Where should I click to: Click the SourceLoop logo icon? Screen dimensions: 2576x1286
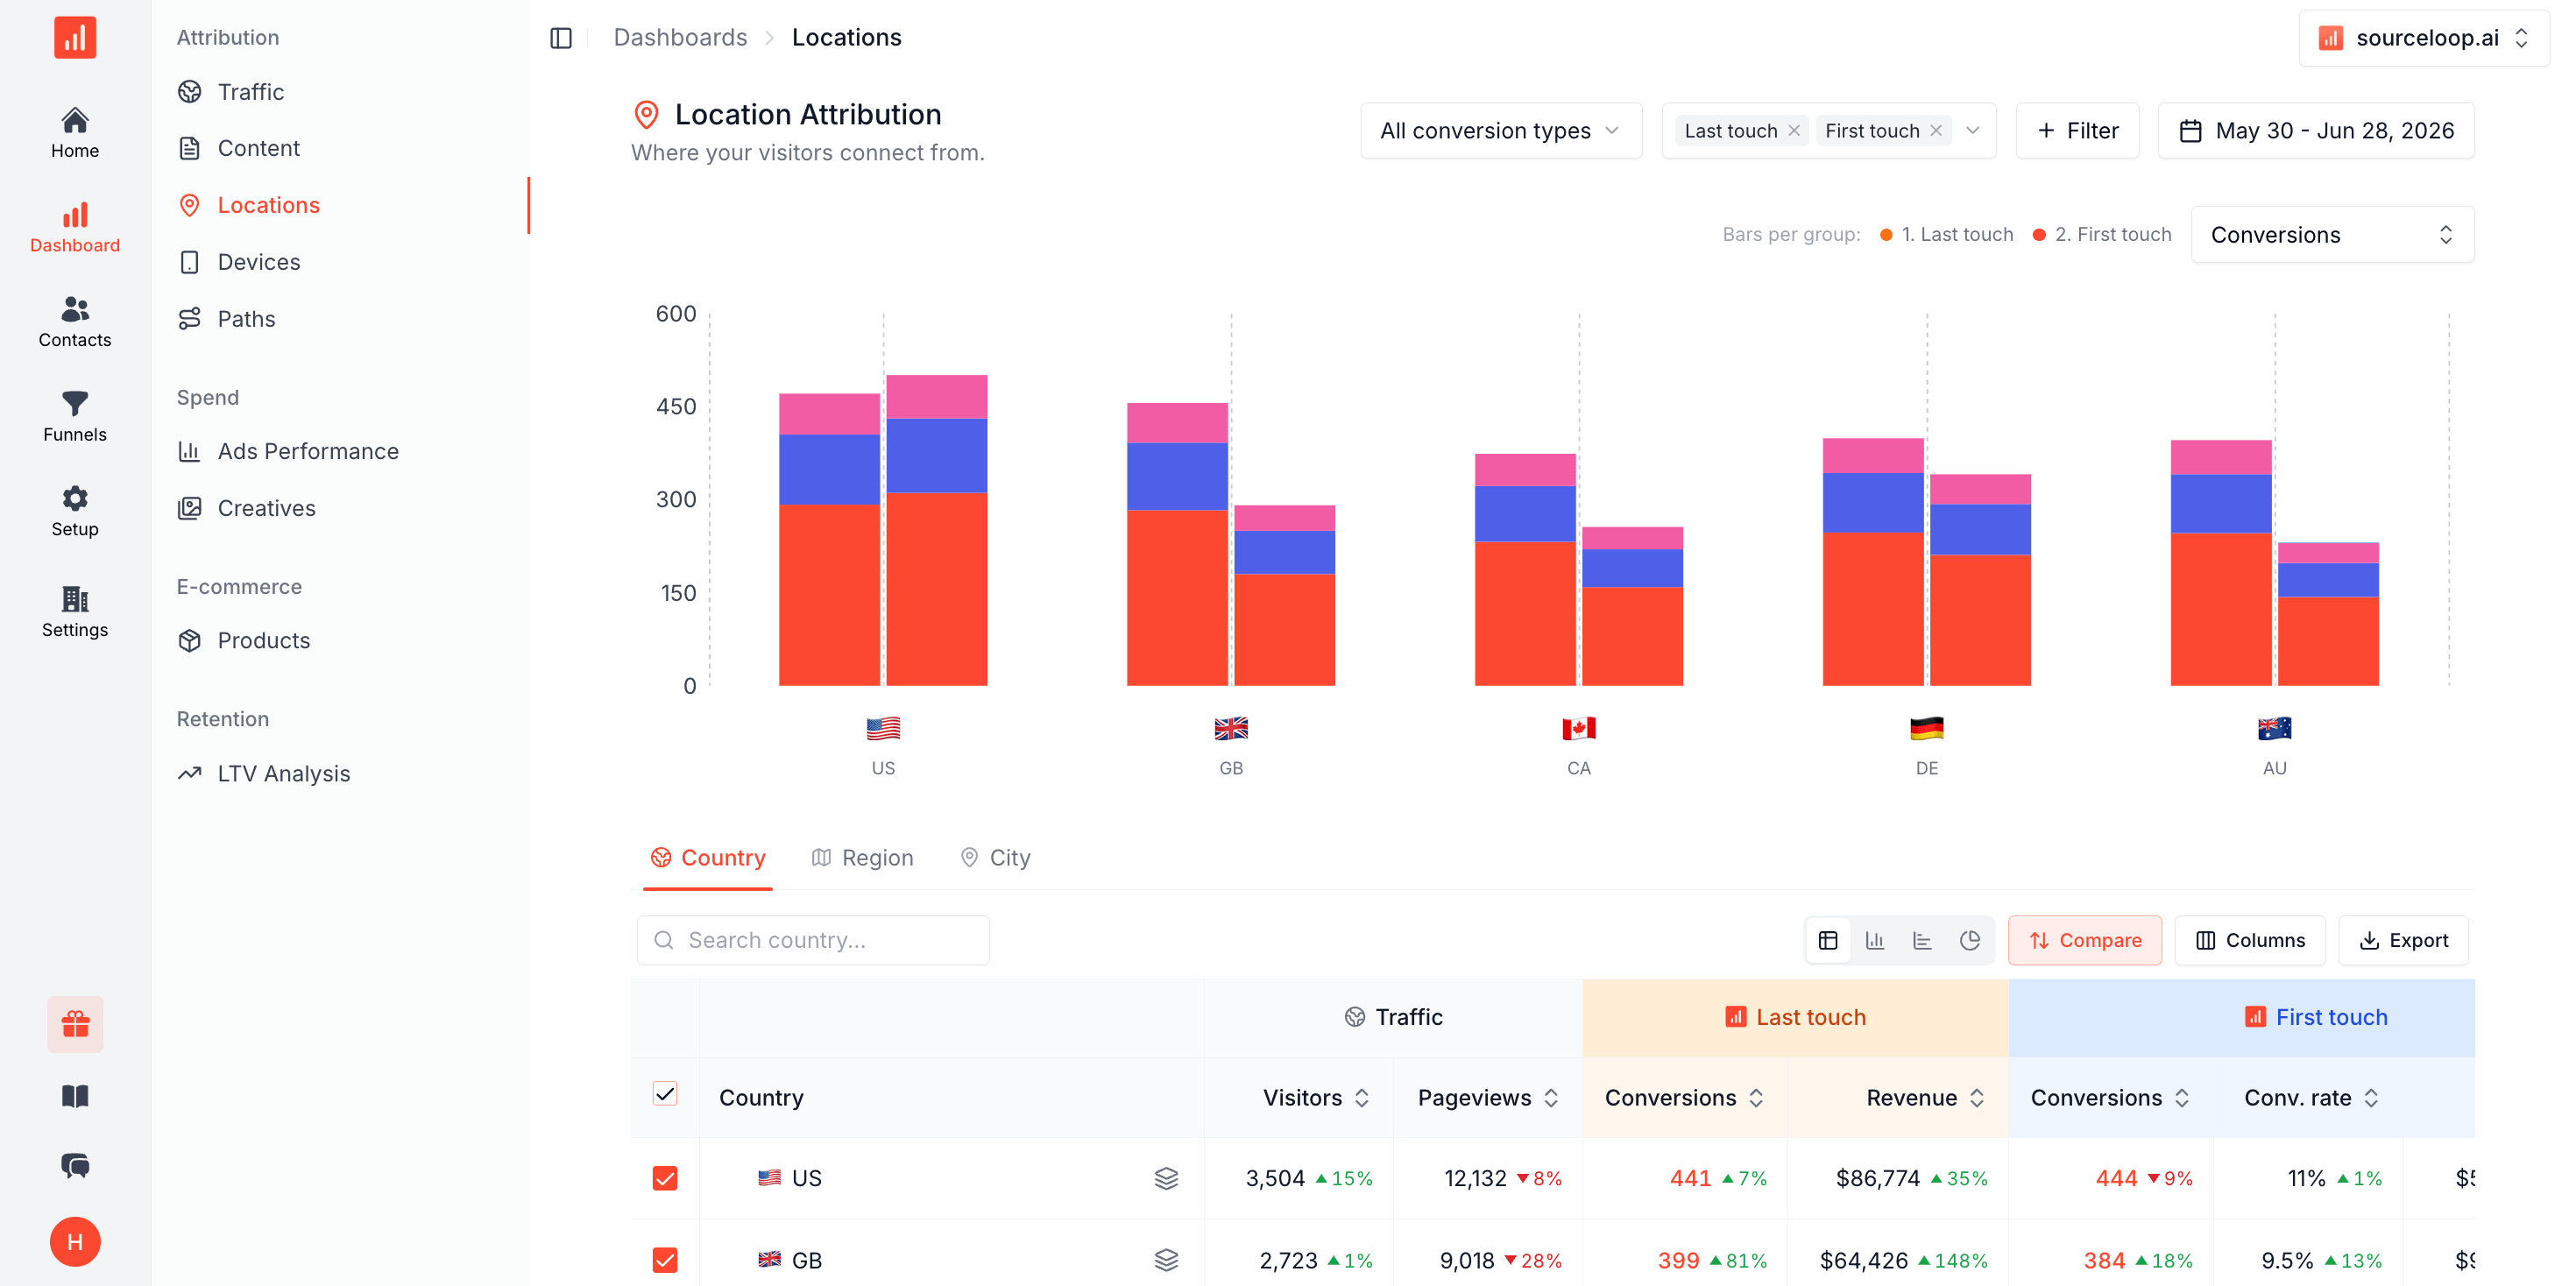75,38
